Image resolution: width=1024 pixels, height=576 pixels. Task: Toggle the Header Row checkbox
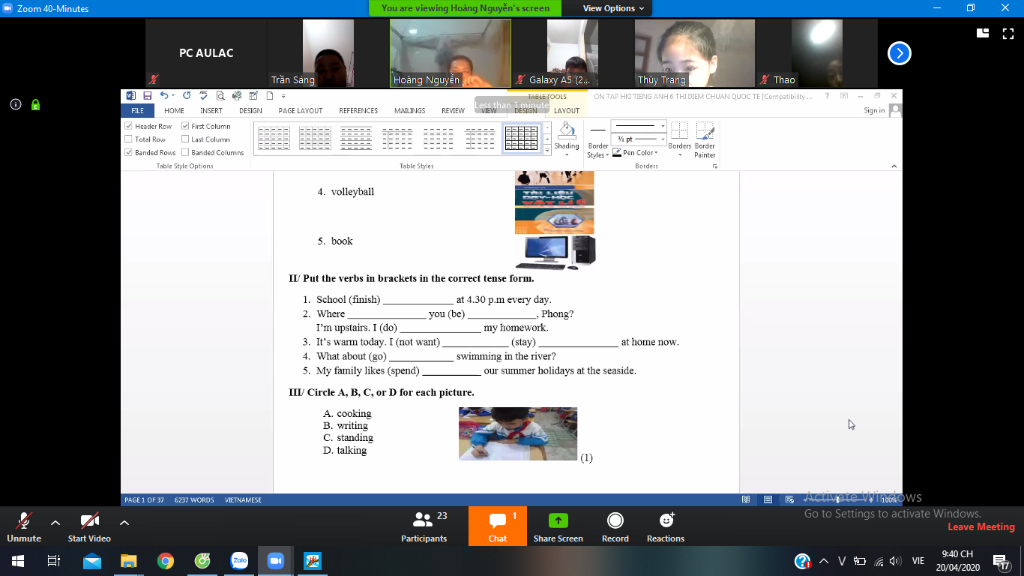click(x=129, y=126)
